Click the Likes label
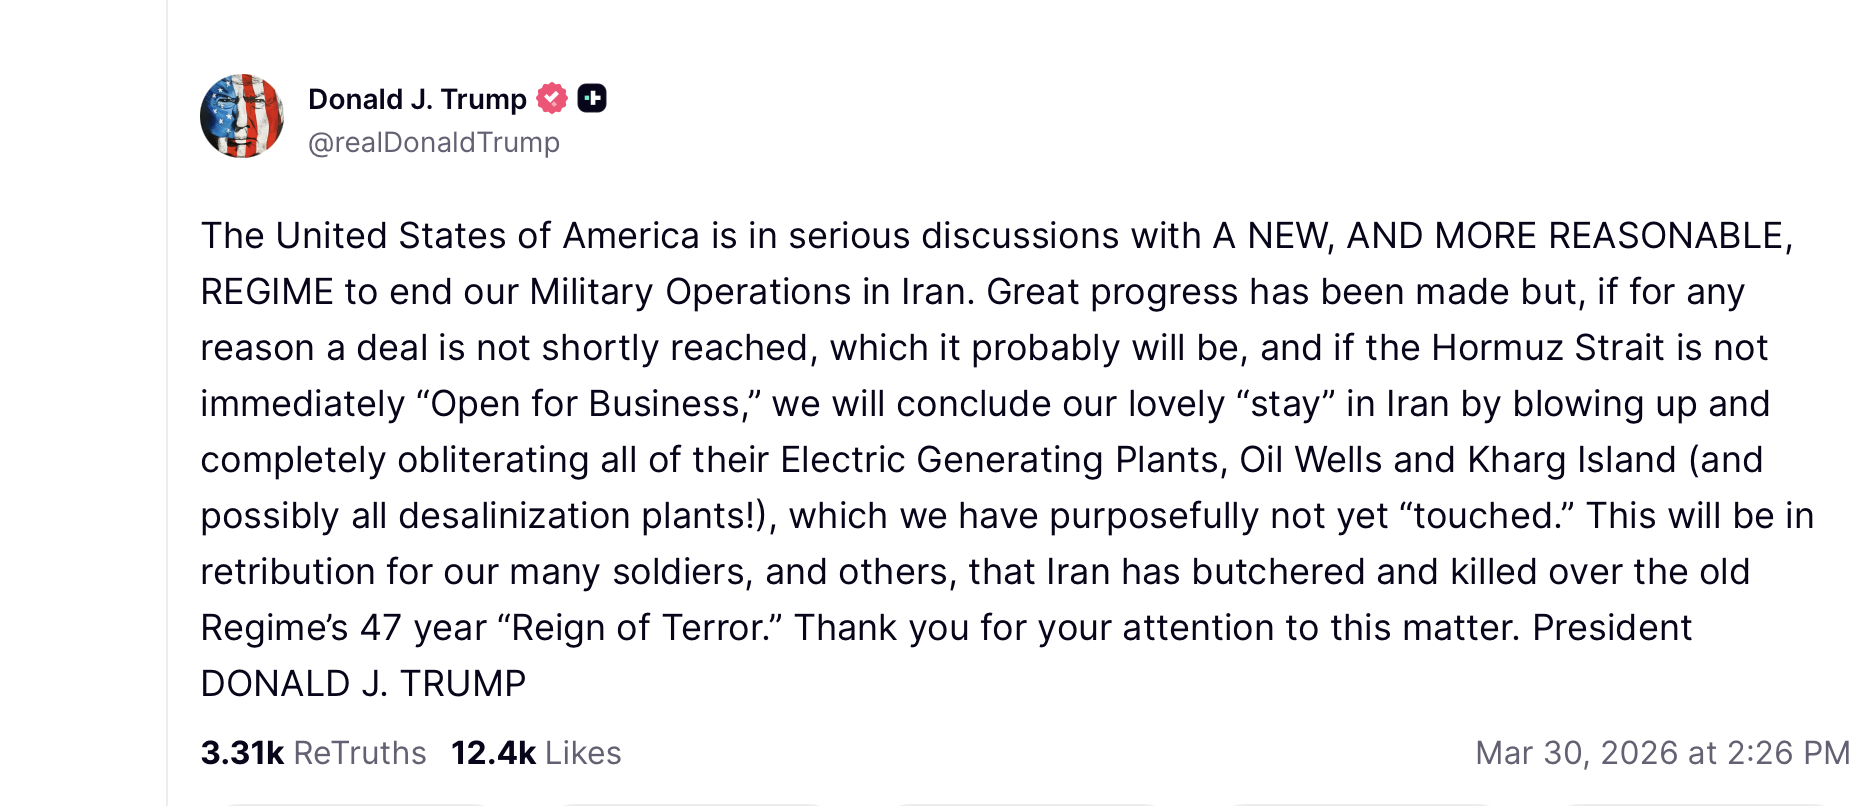1874x806 pixels. point(583,753)
